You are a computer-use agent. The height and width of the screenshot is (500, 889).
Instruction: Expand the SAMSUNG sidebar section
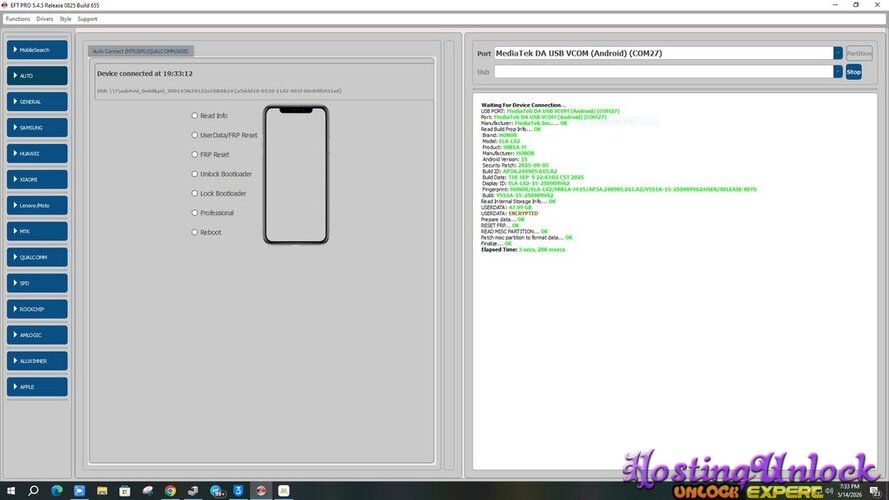37,128
